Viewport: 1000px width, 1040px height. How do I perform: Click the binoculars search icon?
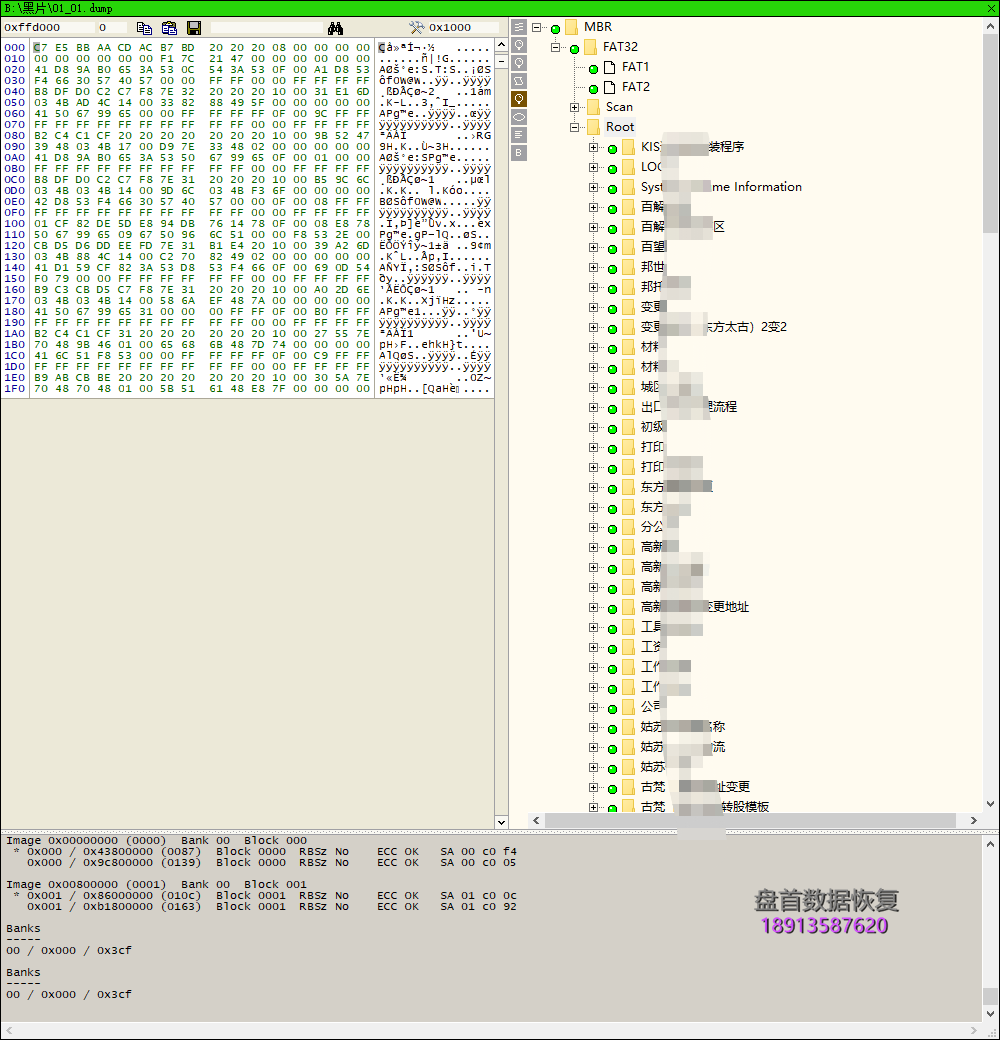pyautogui.click(x=335, y=28)
